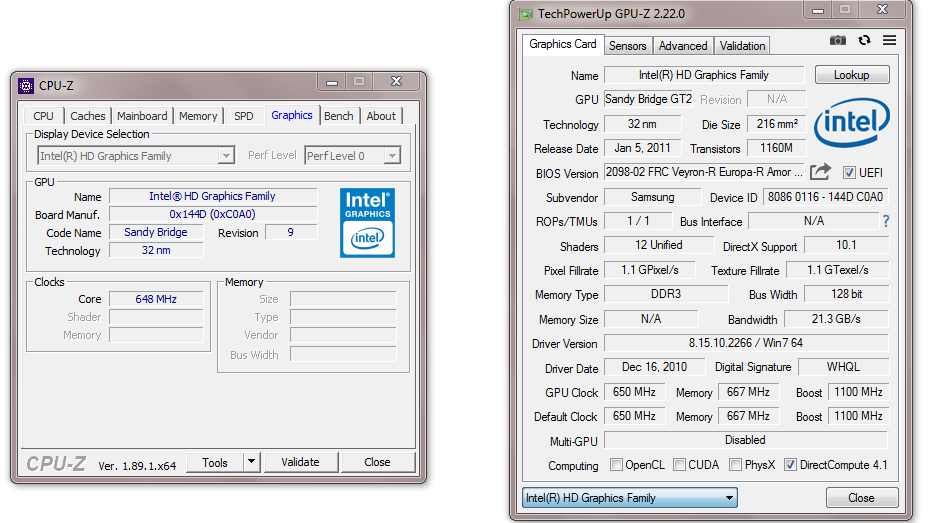Screen dimensions: 929x523
Task: Click the GPU-Z refresh icon
Action: click(x=864, y=40)
